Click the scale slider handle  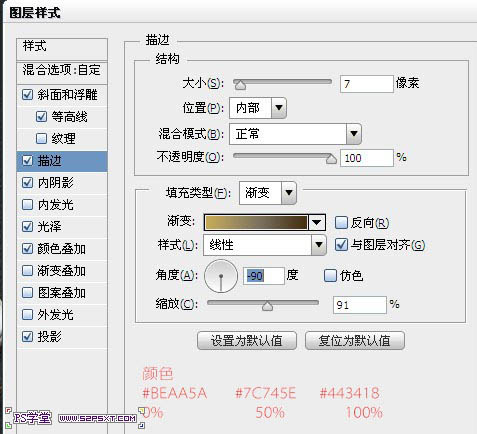[267, 305]
